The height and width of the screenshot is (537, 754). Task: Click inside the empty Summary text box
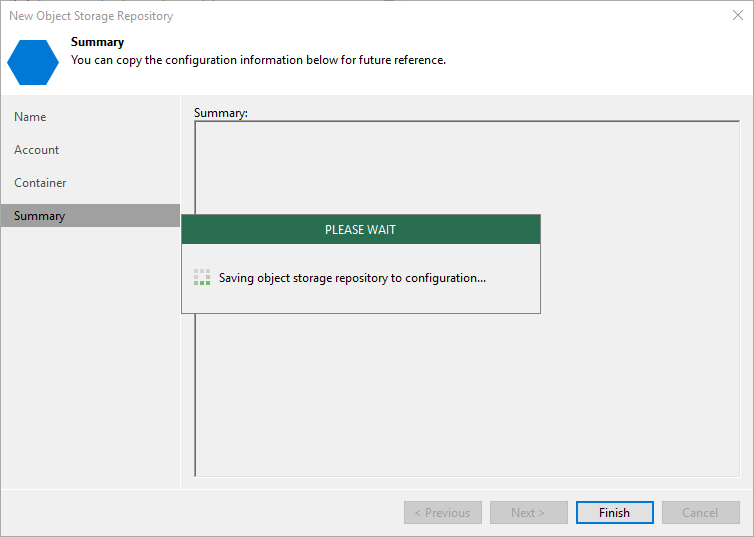coord(466,400)
